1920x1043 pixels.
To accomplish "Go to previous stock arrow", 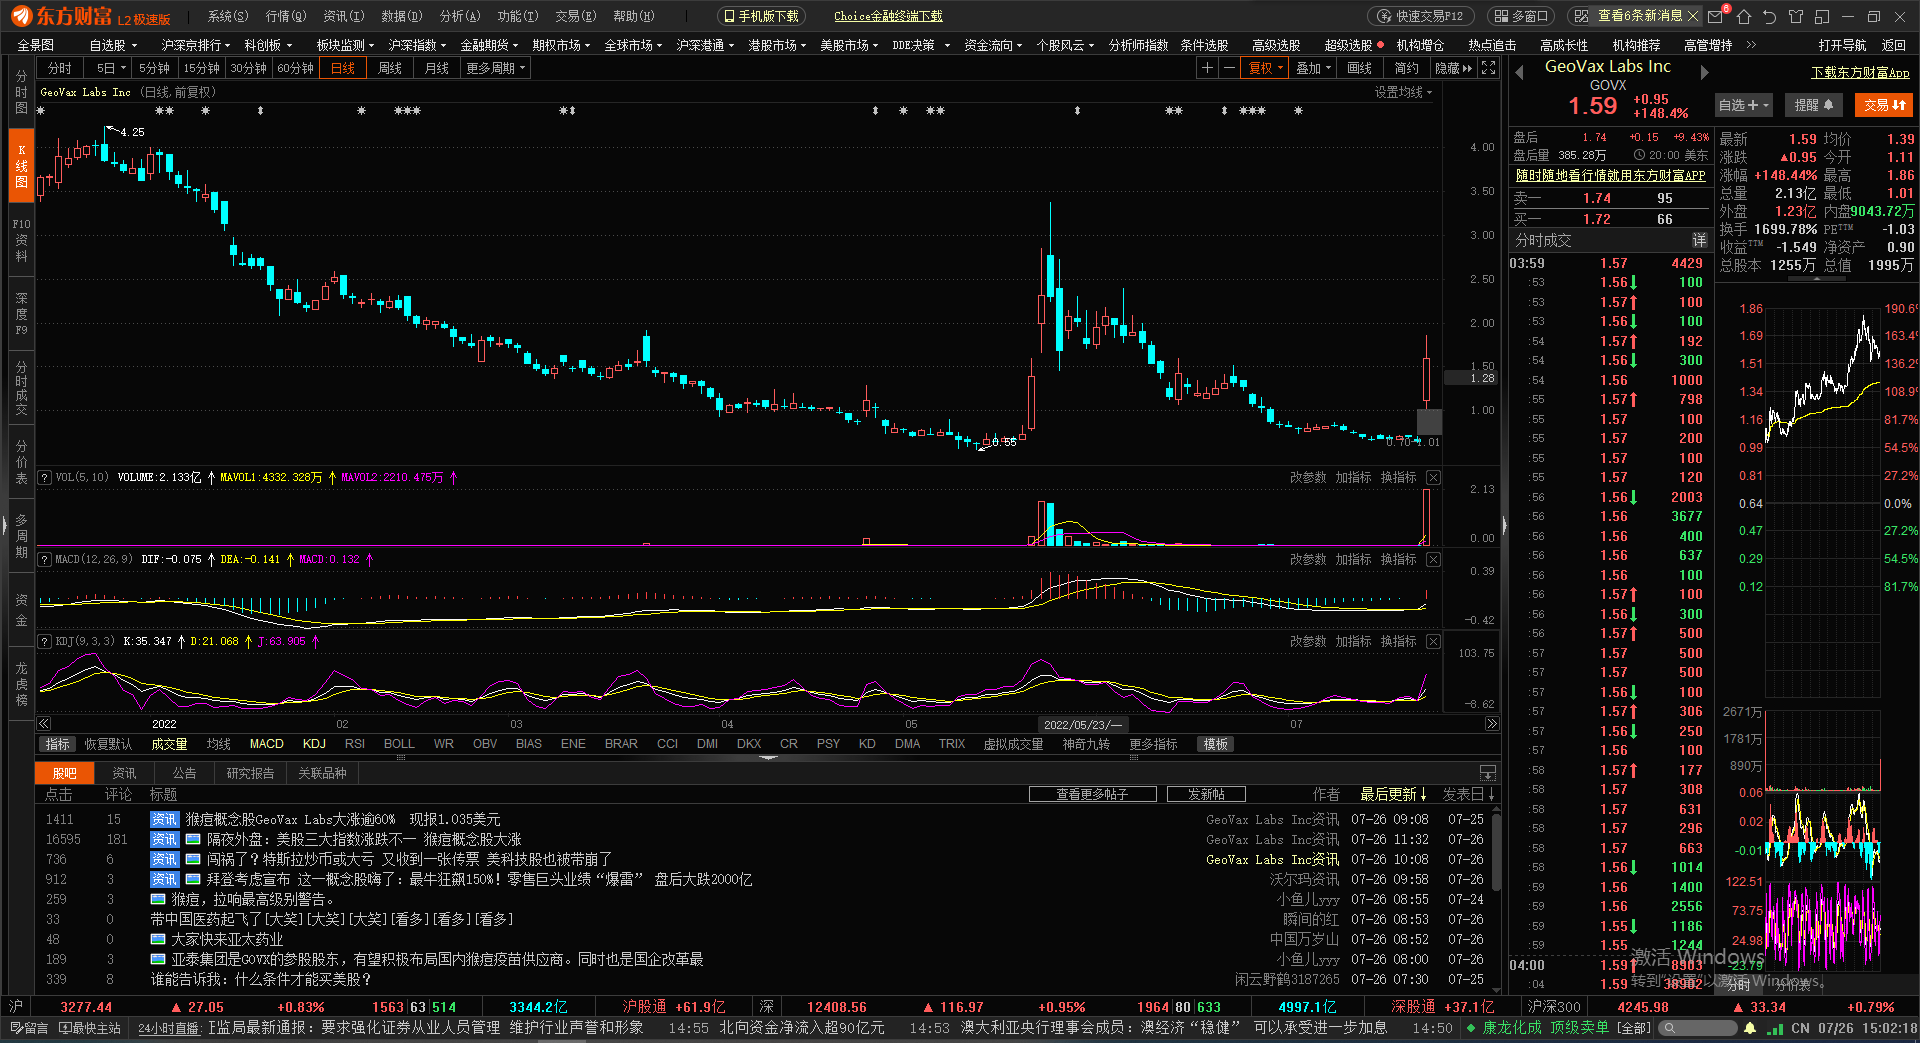I will [1519, 72].
